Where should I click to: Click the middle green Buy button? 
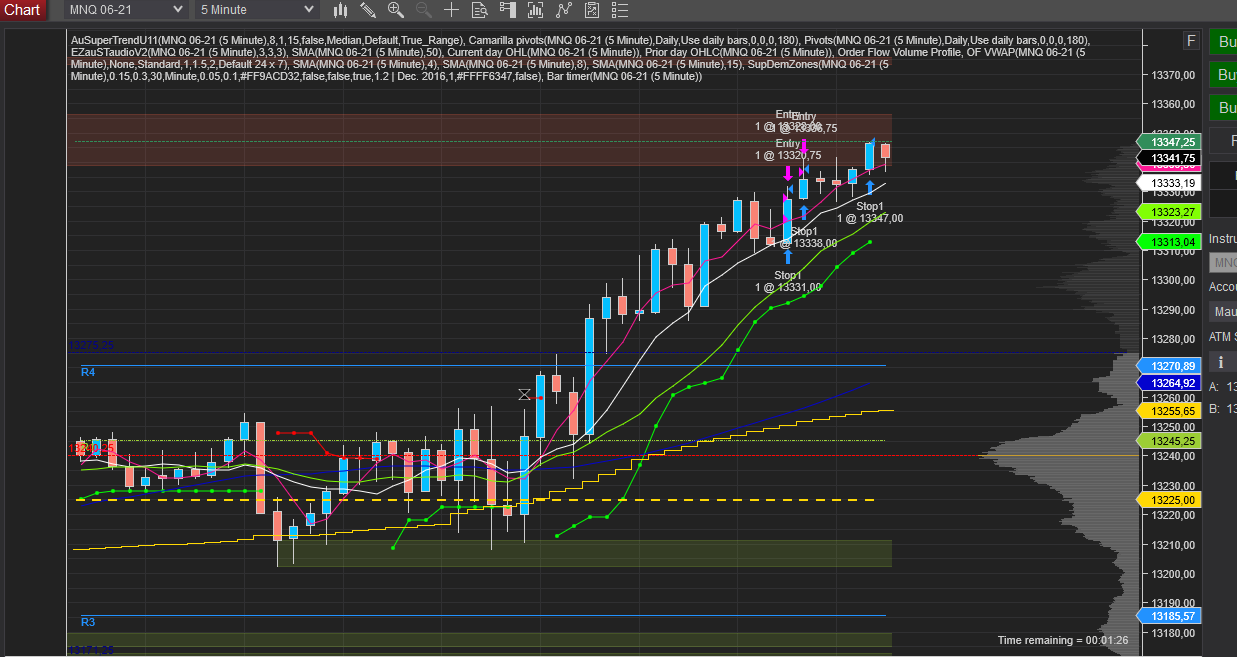[1222, 75]
